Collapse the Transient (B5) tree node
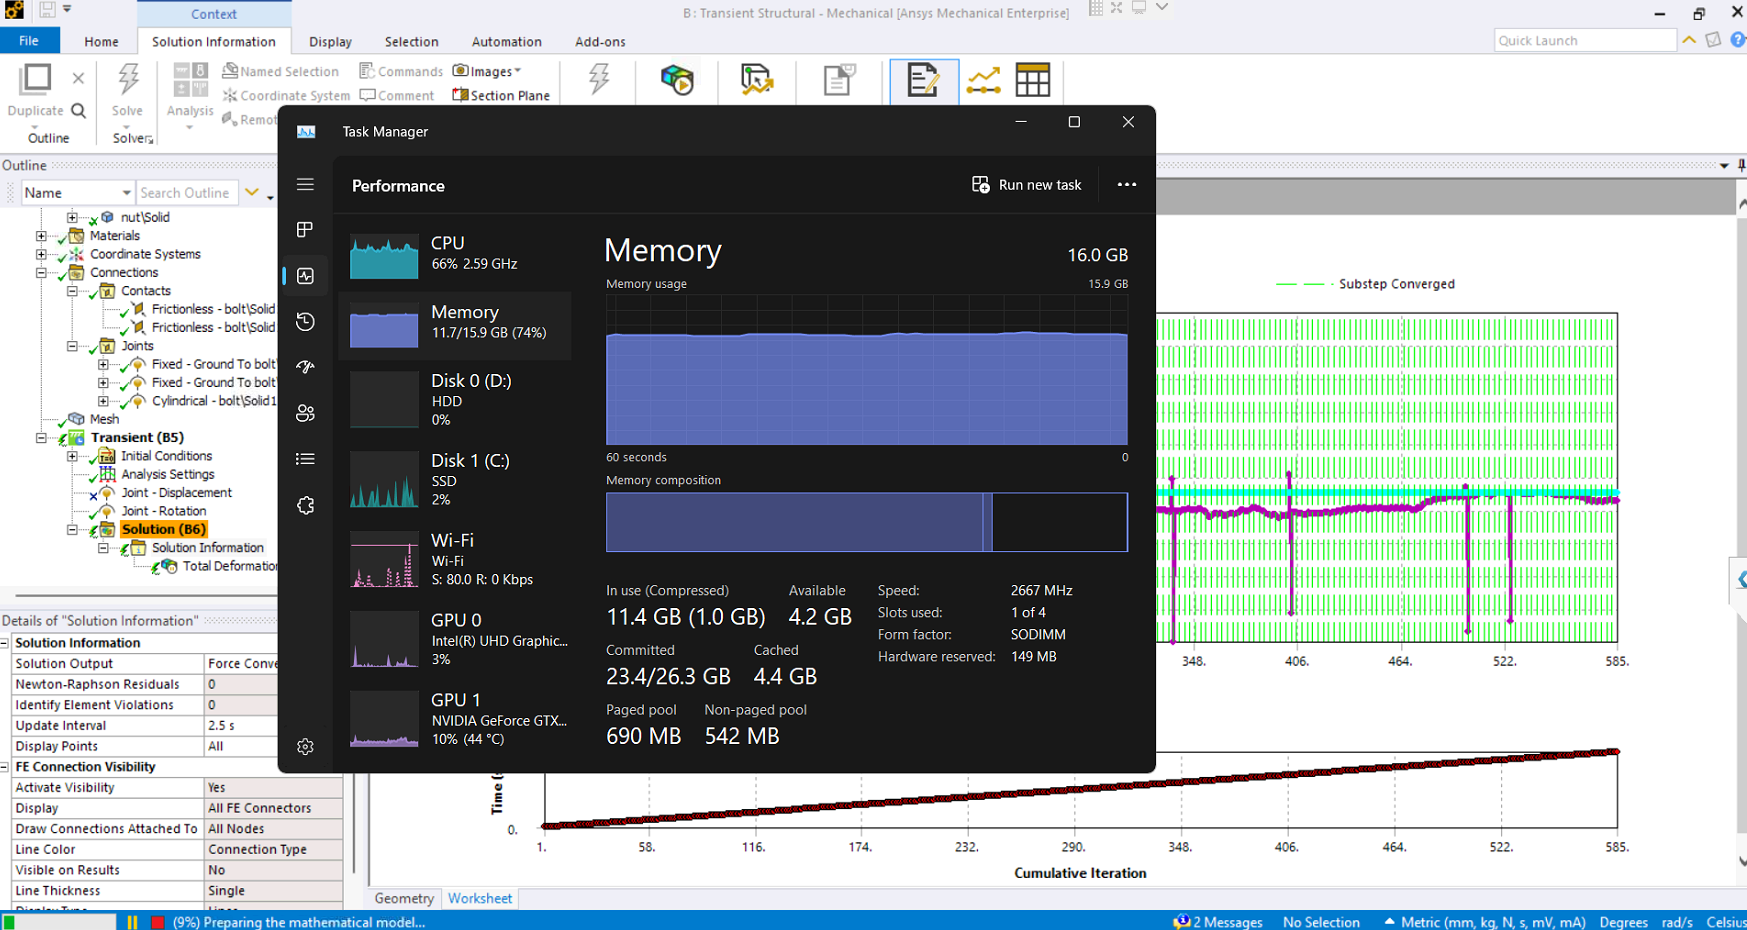Image resolution: width=1747 pixels, height=930 pixels. [41, 438]
